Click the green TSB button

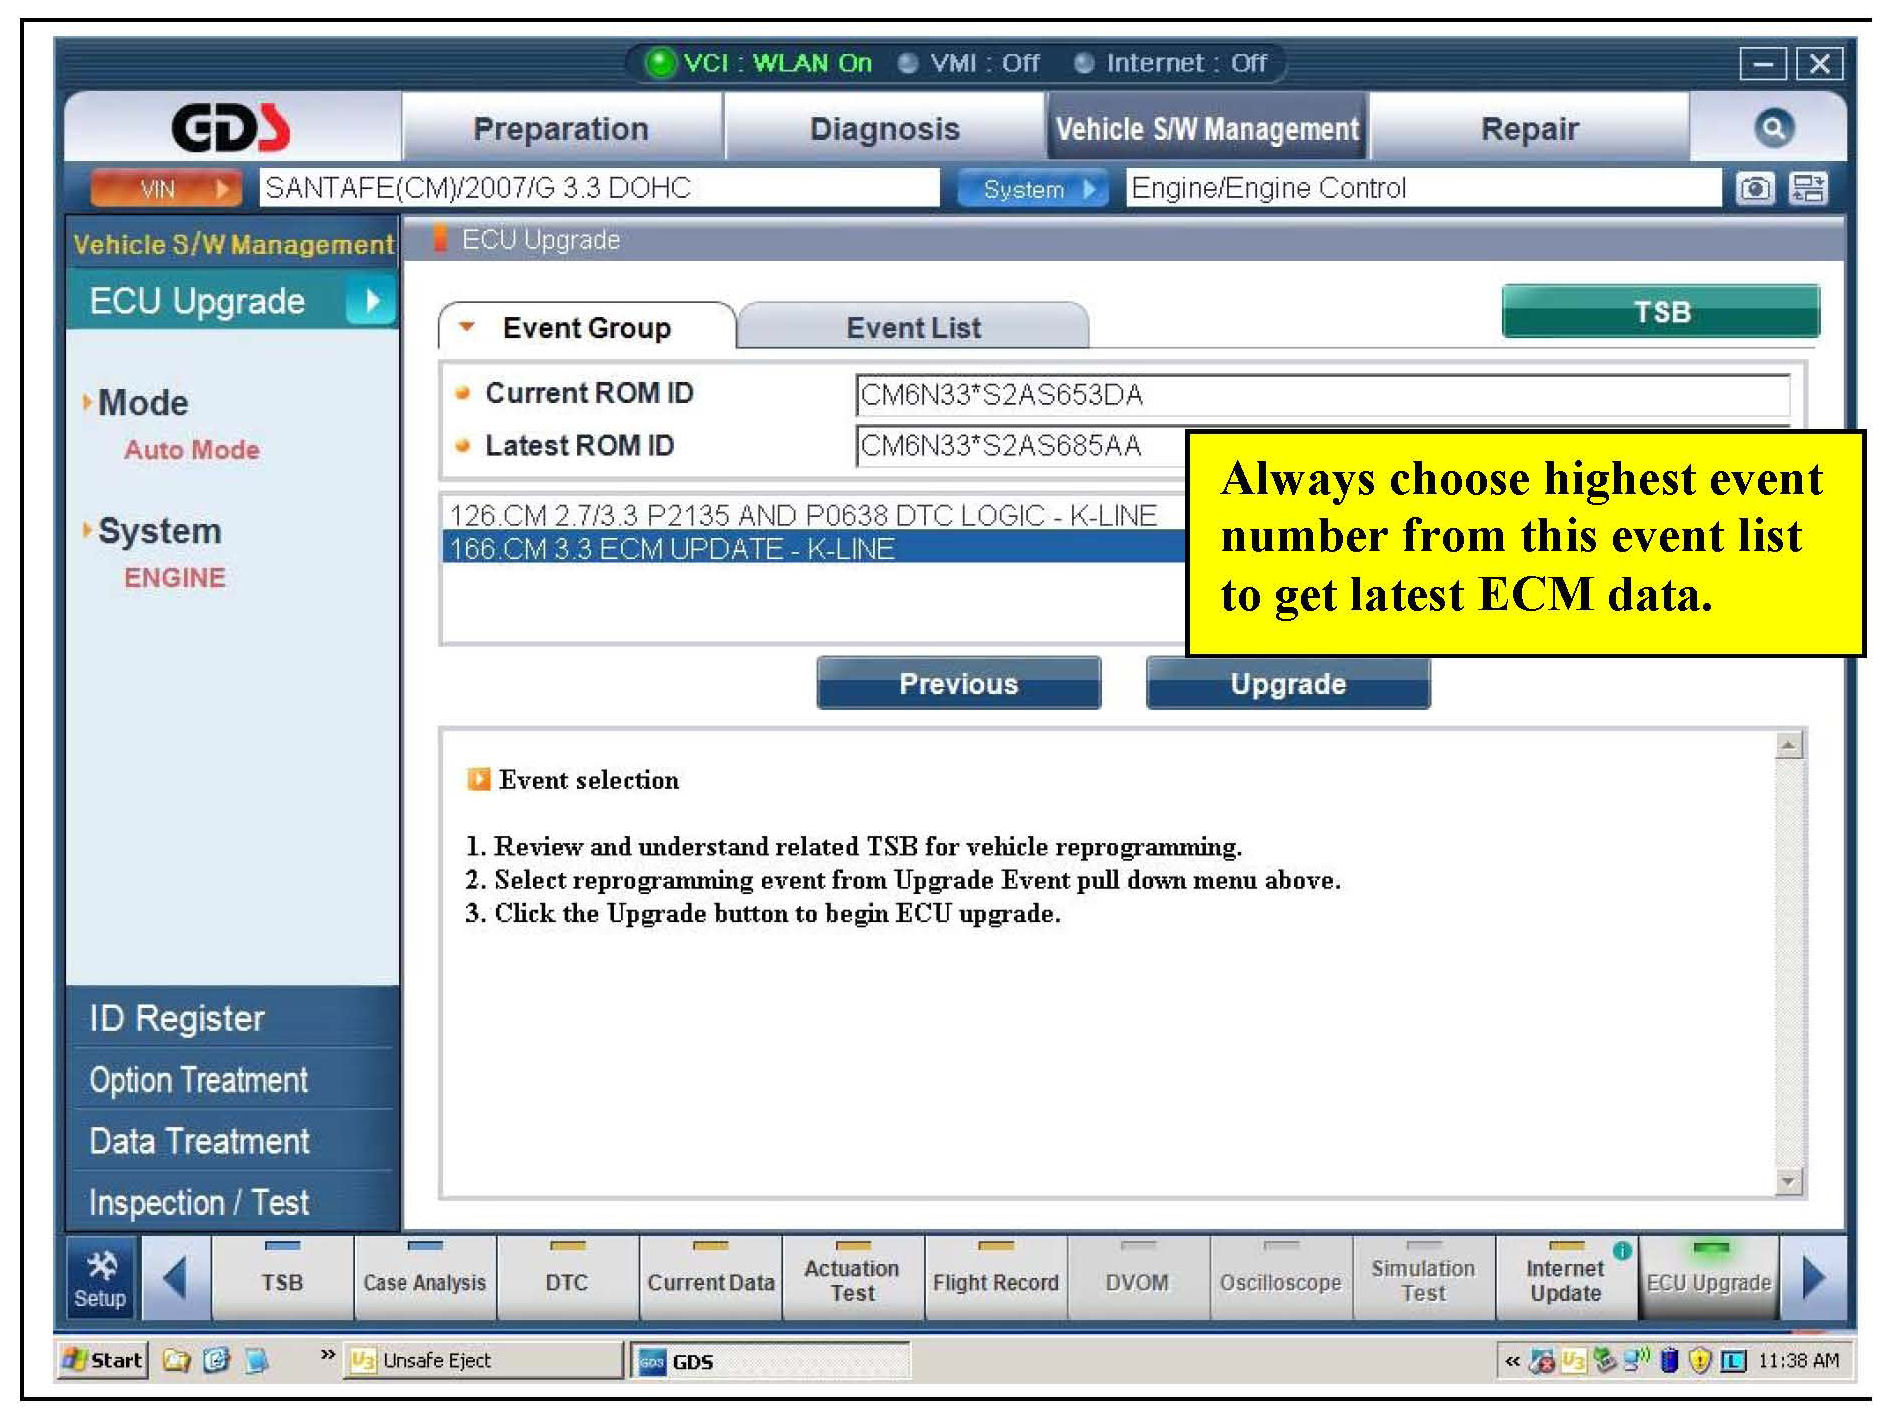click(x=1660, y=312)
